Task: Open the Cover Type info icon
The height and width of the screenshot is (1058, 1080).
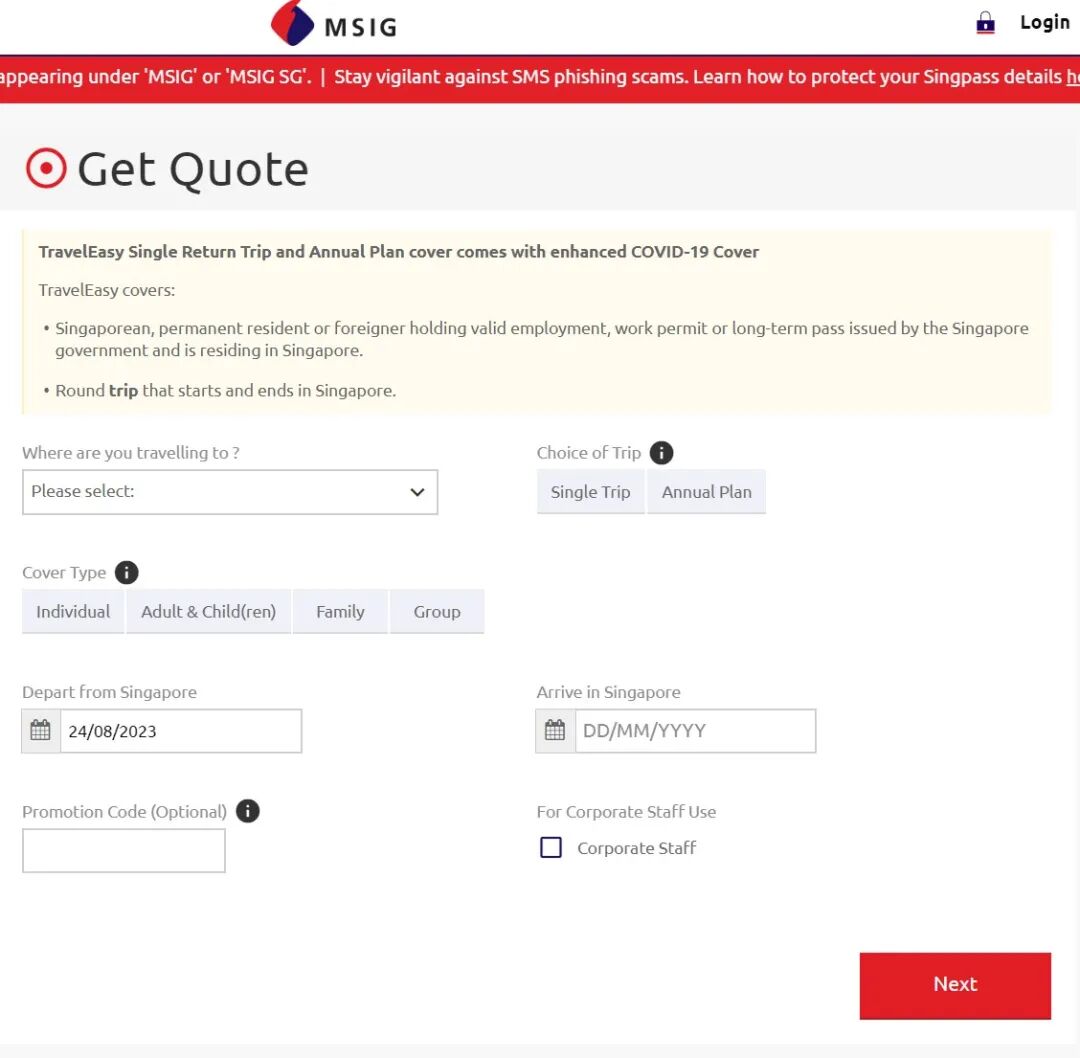Action: pyautogui.click(x=127, y=572)
